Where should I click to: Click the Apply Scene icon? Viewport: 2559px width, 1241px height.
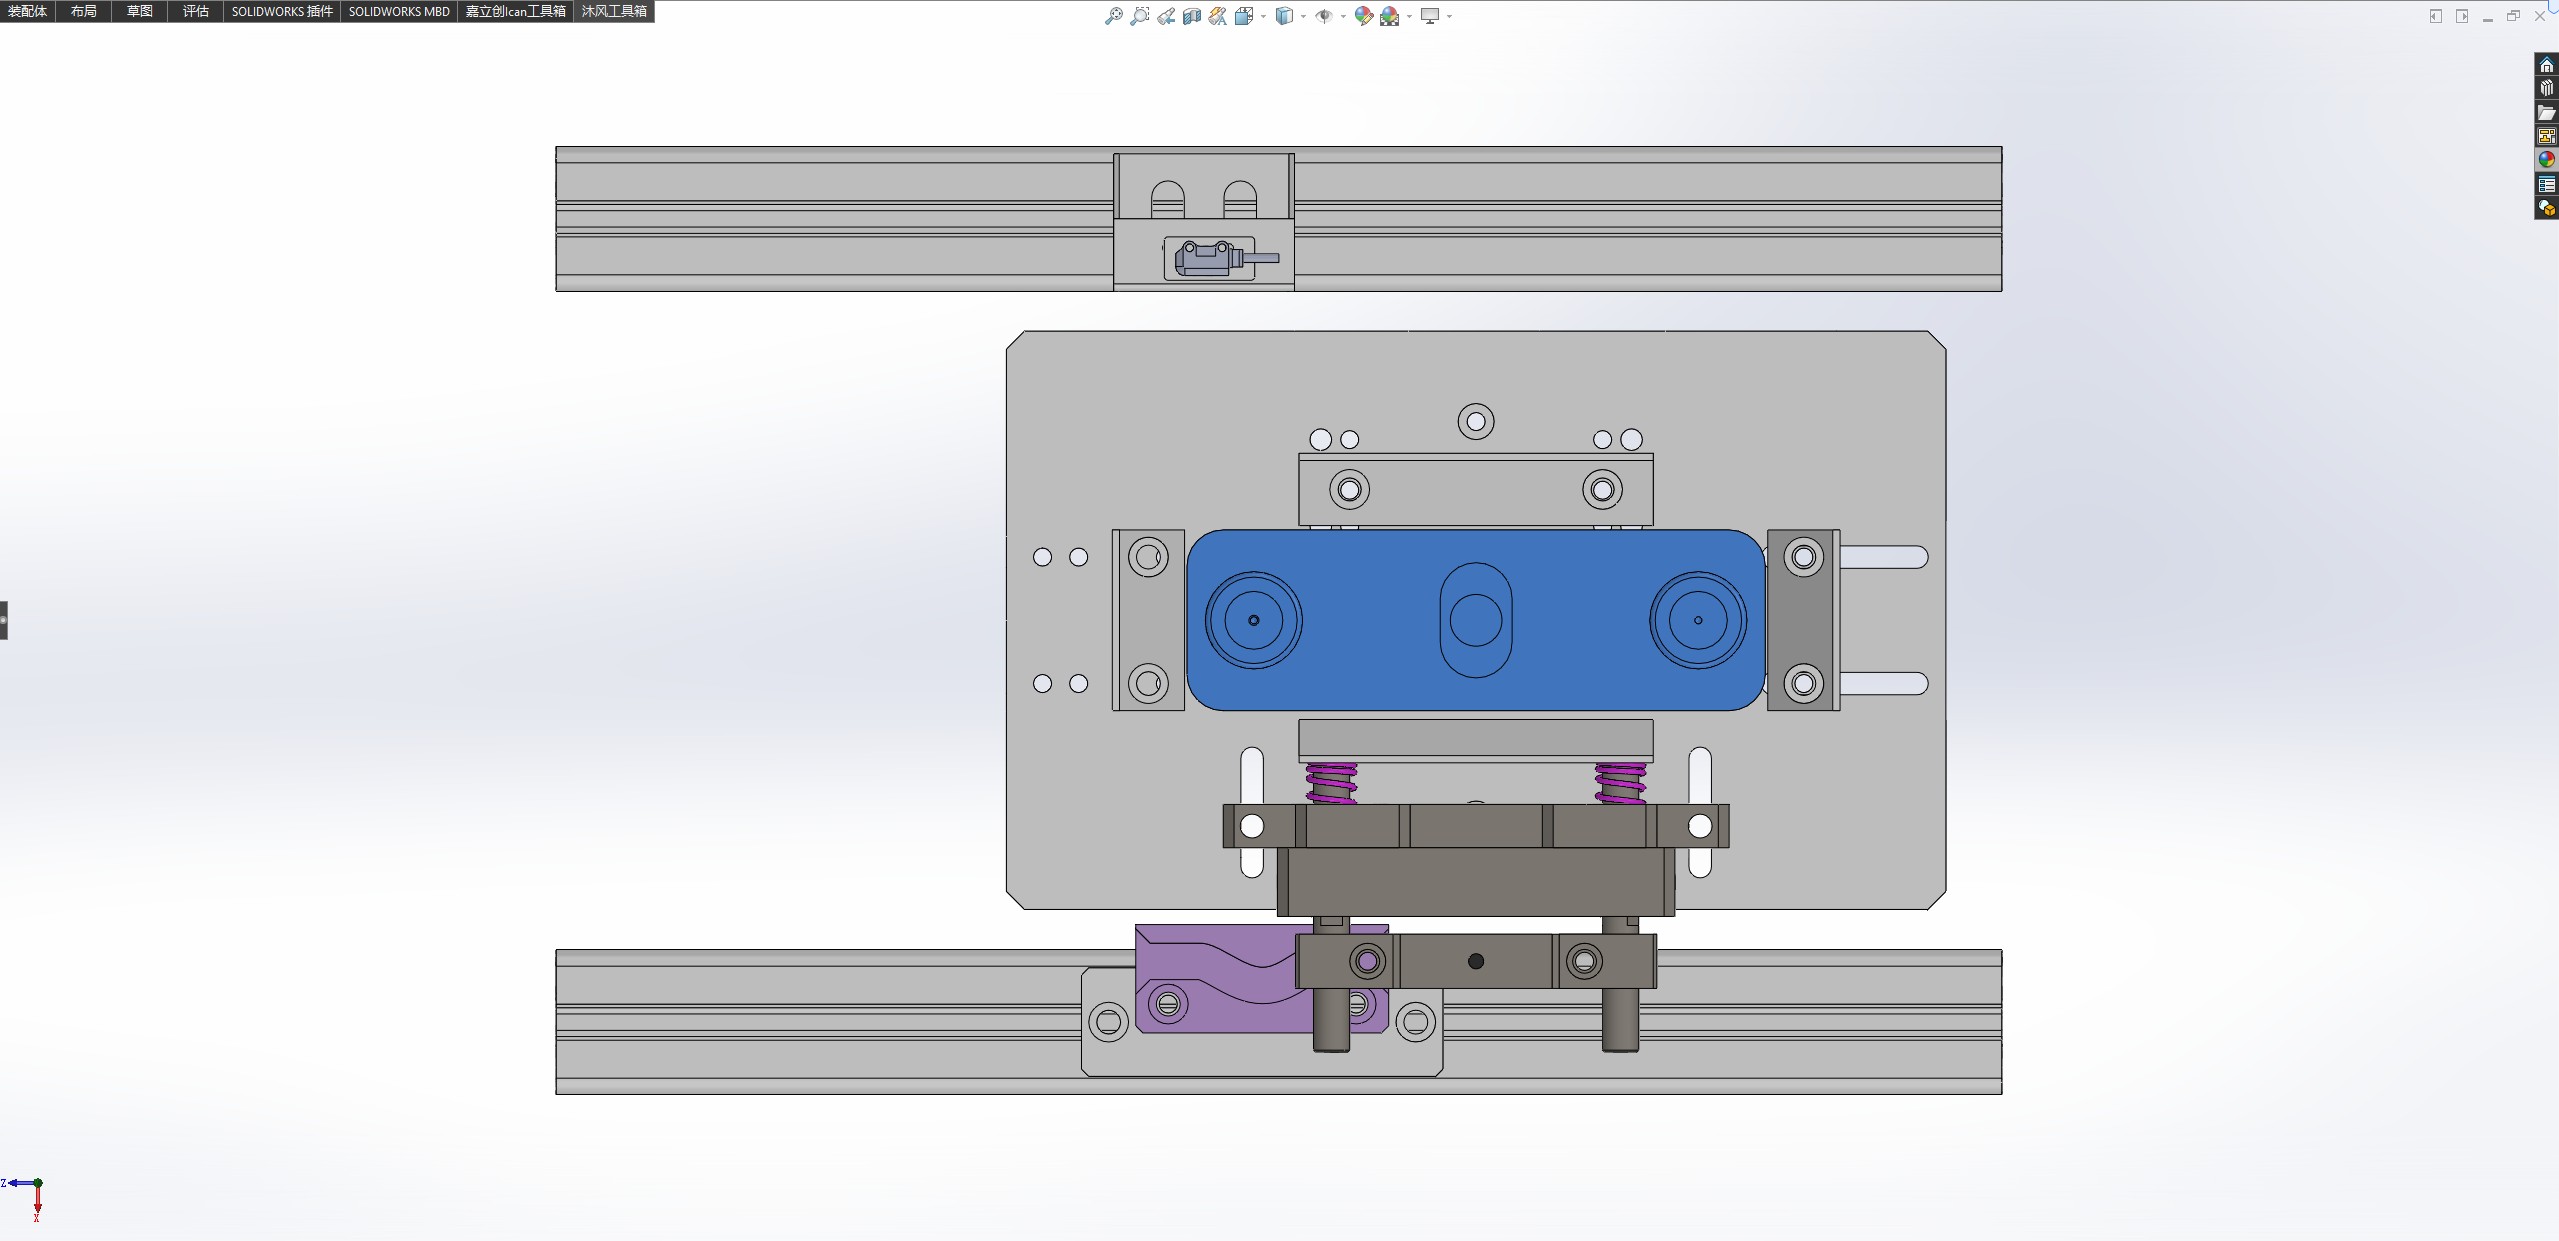(1390, 16)
